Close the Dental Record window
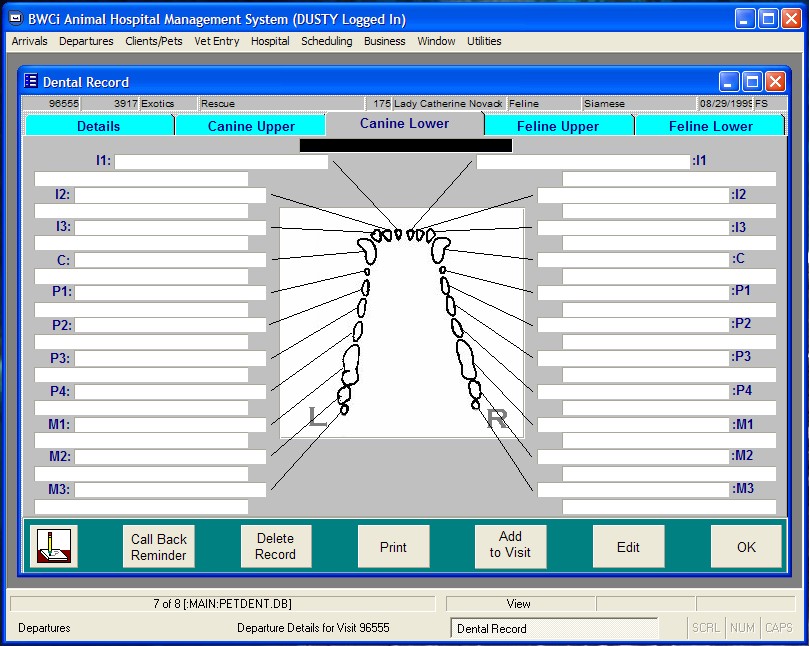 point(775,82)
